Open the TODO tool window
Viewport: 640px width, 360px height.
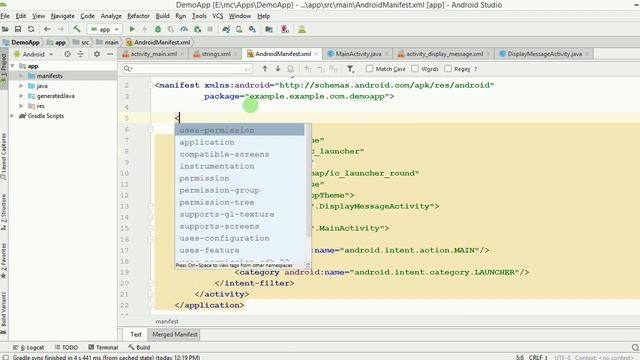click(x=67, y=347)
